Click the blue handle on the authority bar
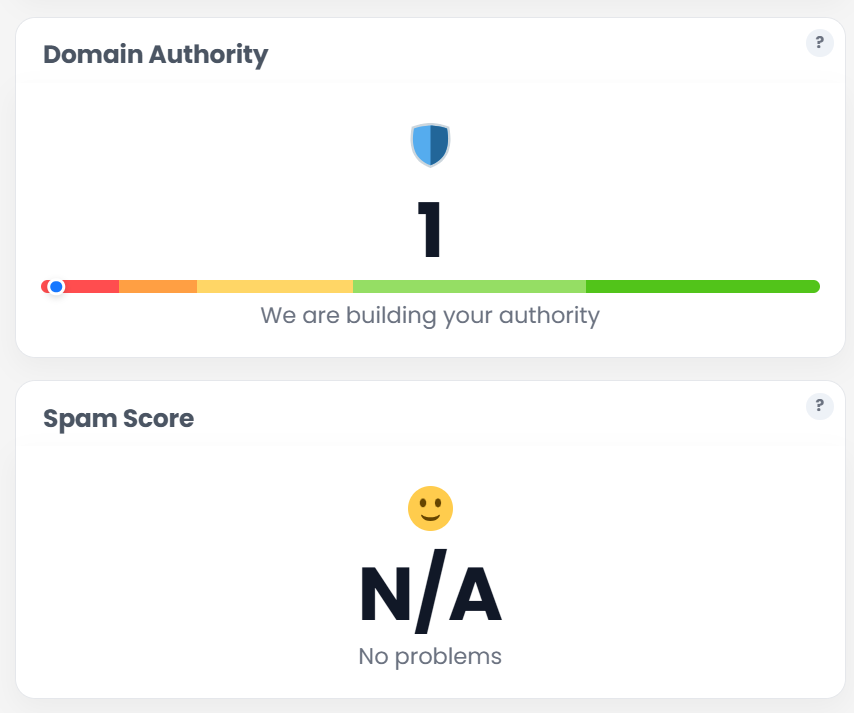Screen dimensions: 854x713 tap(57, 287)
